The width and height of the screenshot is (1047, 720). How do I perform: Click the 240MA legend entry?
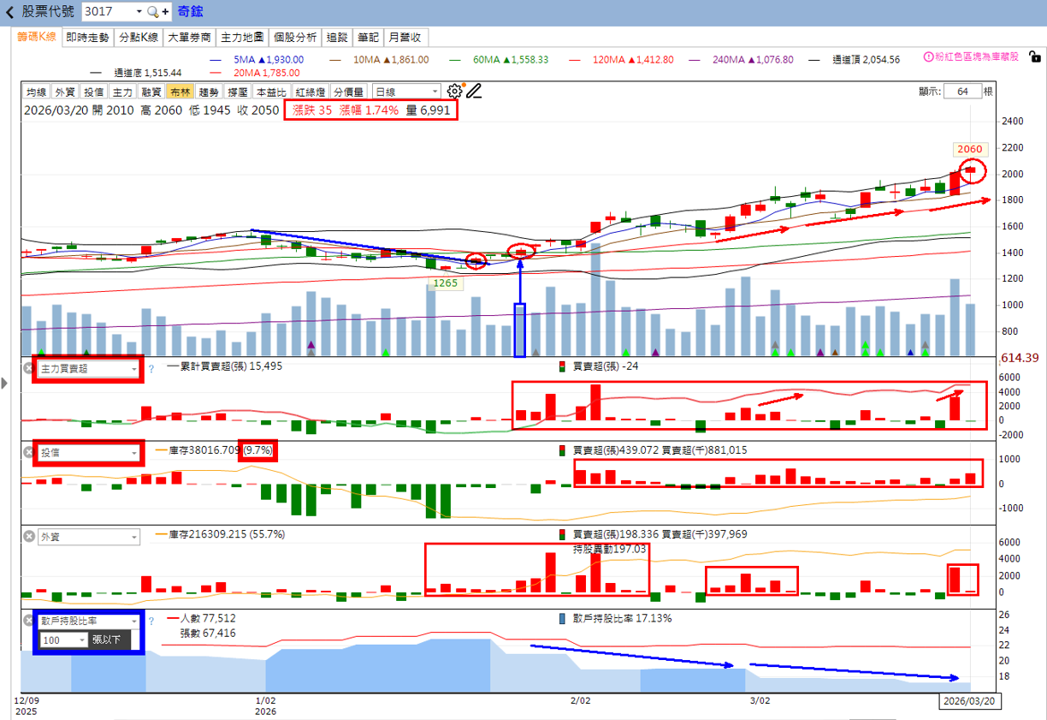tap(741, 59)
